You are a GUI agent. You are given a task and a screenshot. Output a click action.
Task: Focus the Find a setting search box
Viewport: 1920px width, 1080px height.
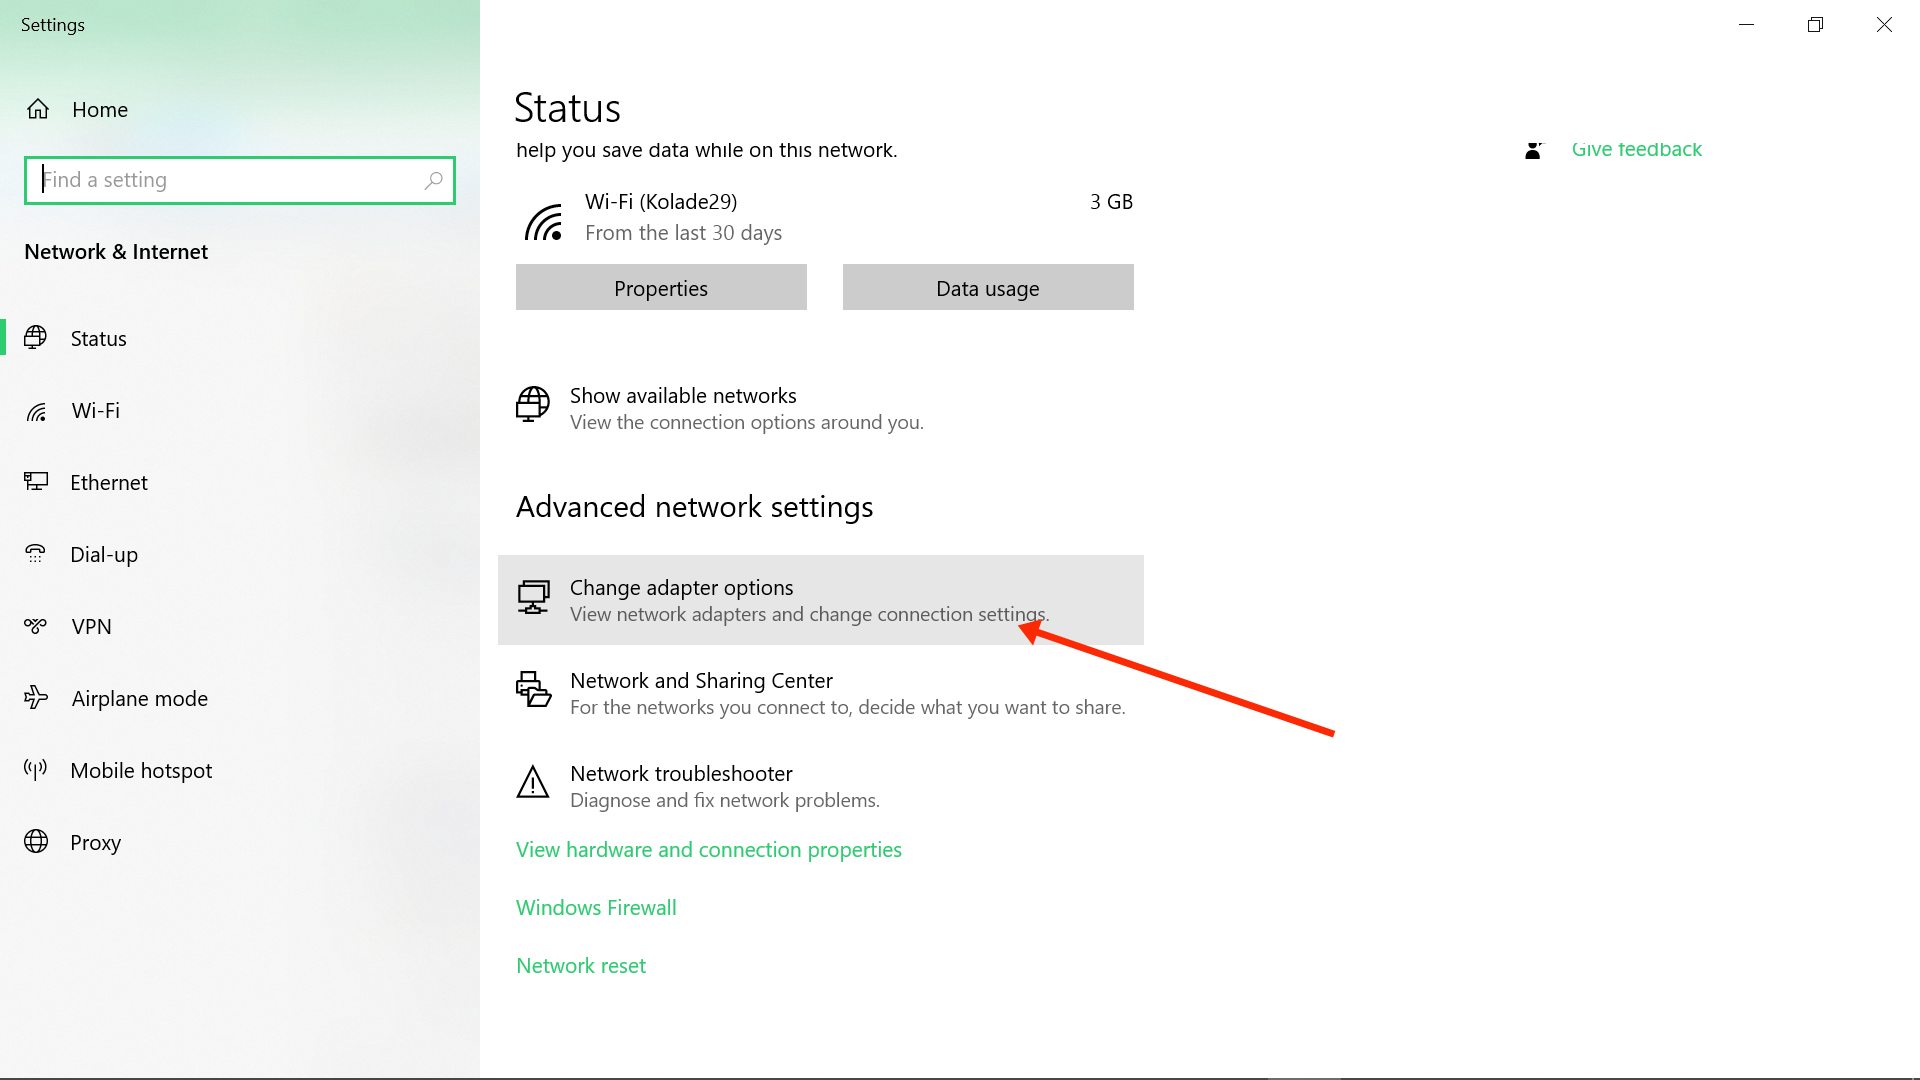(230, 180)
